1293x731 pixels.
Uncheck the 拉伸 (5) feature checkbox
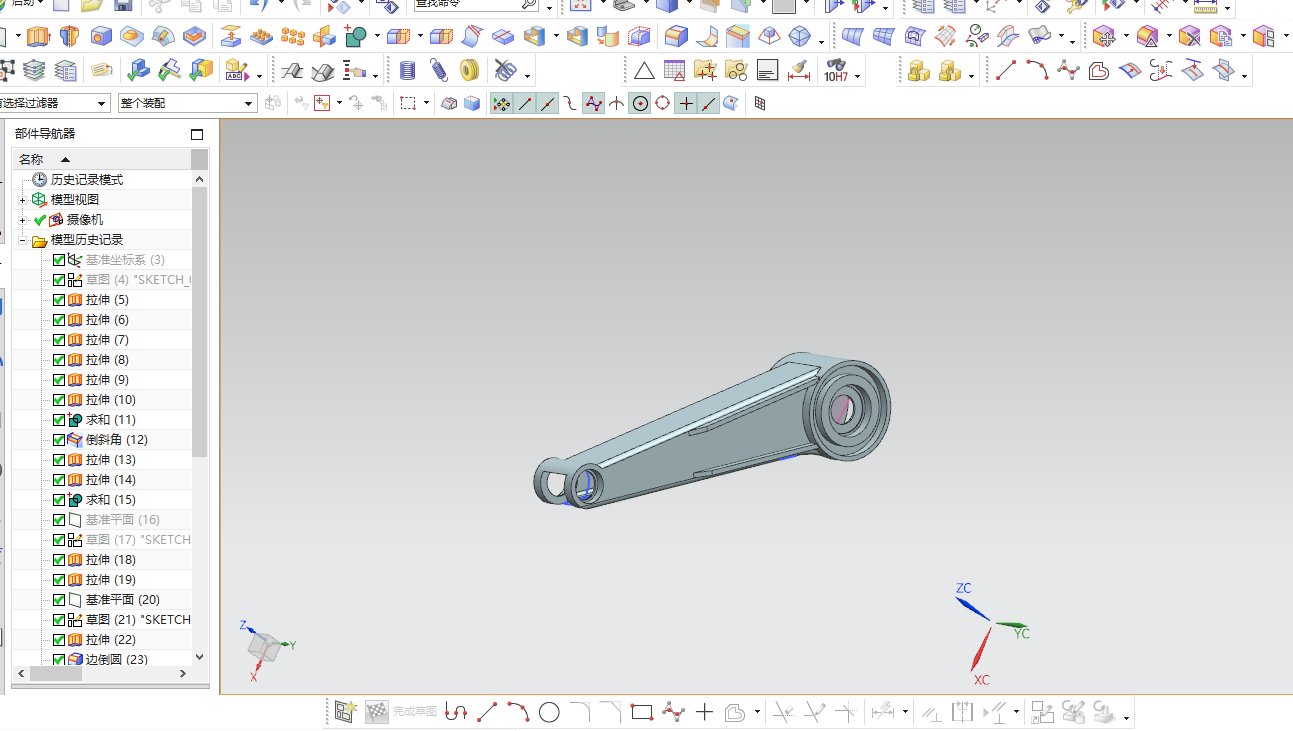59,300
